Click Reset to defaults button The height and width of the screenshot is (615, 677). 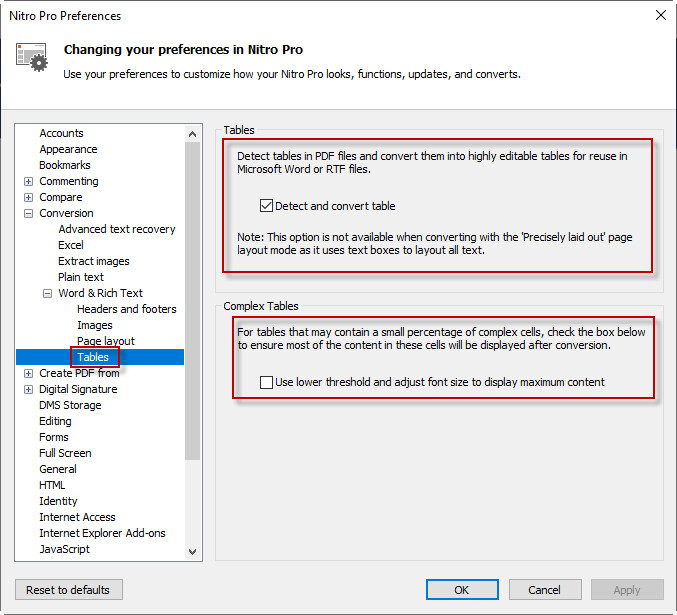coord(69,590)
